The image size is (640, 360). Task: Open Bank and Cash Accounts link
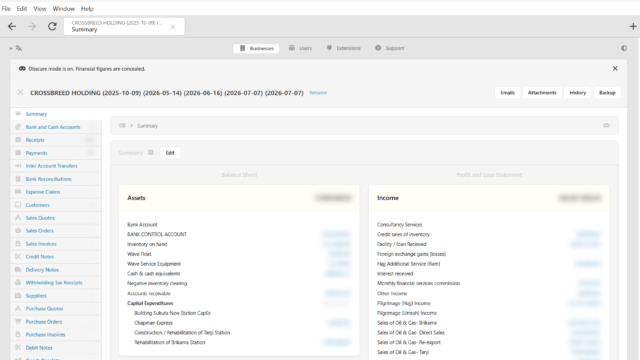[x=53, y=127]
